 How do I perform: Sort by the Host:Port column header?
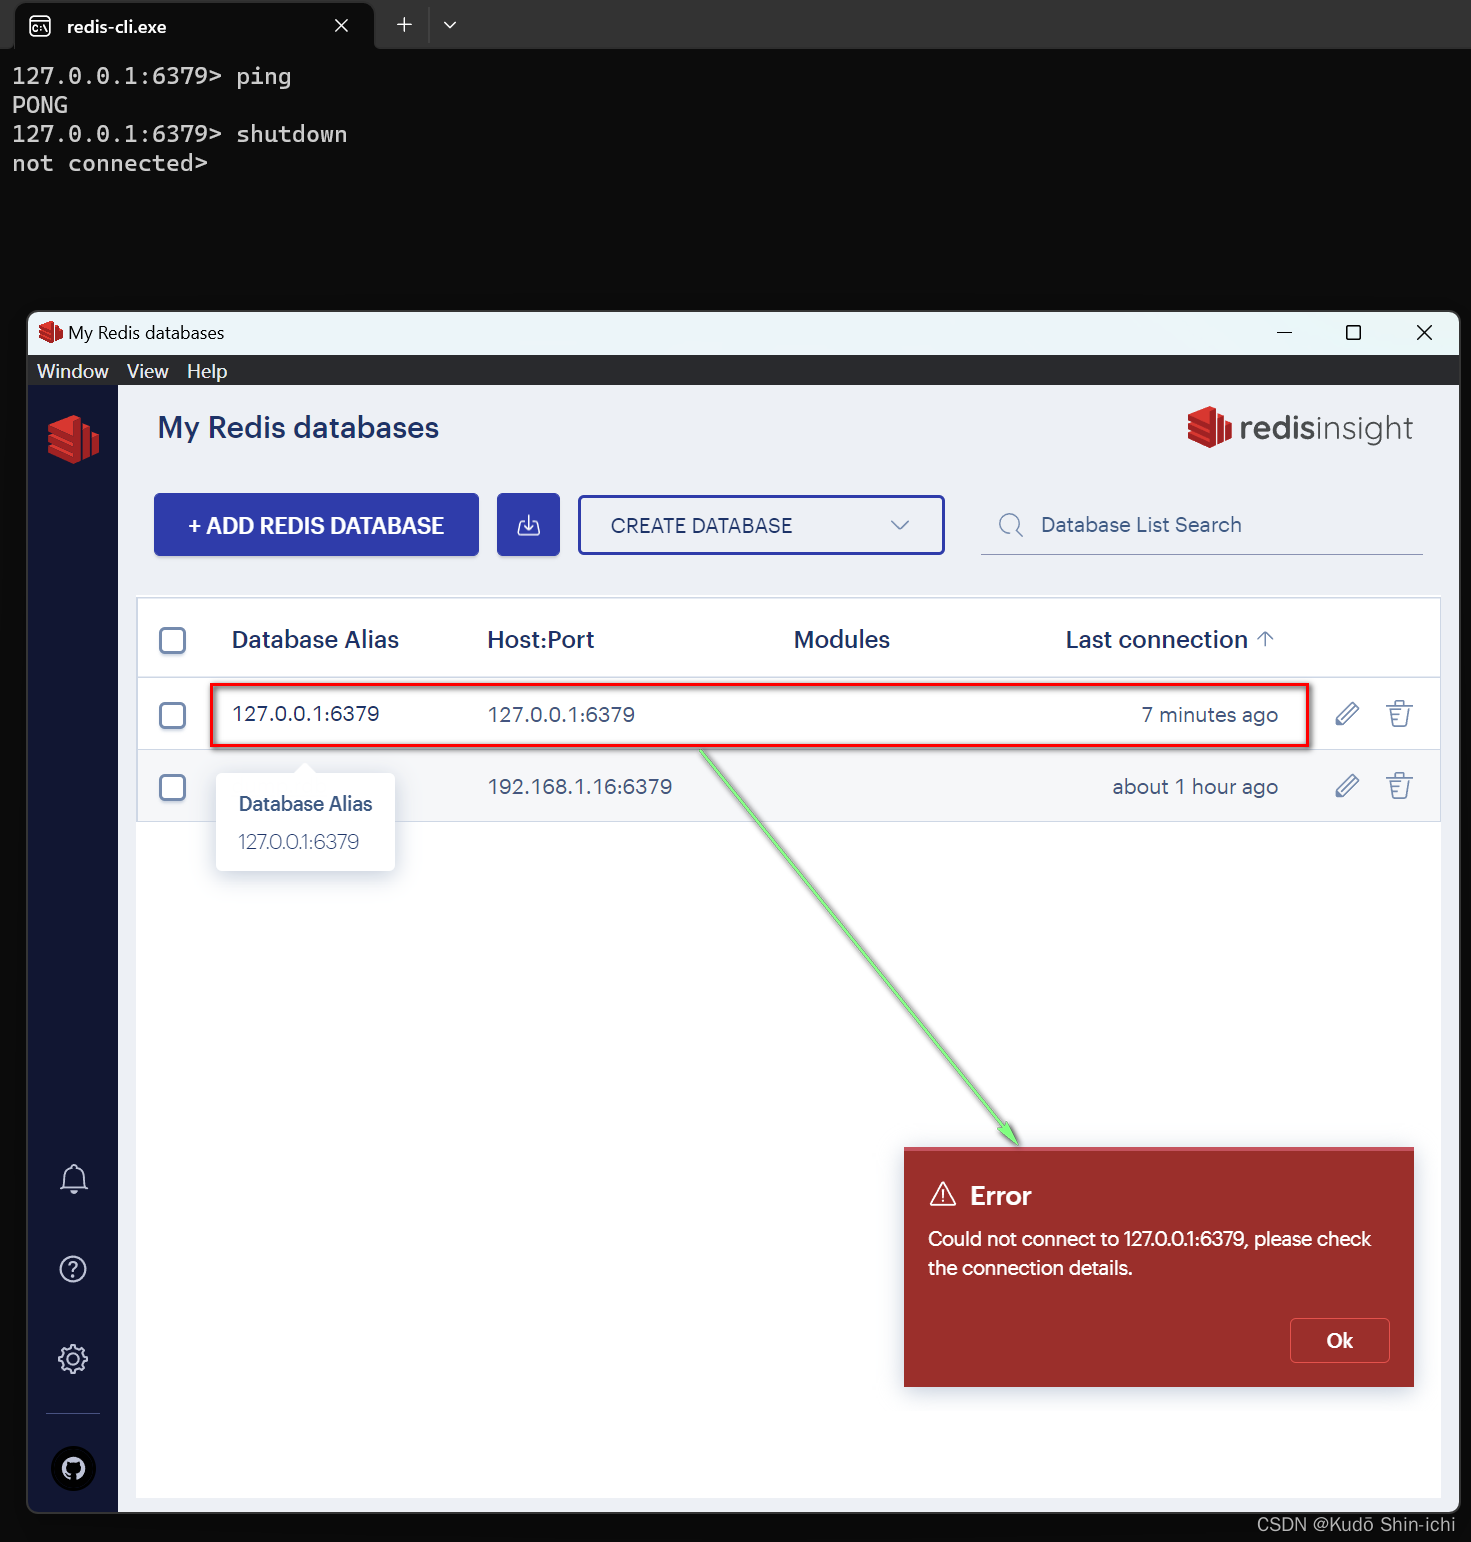541,640
